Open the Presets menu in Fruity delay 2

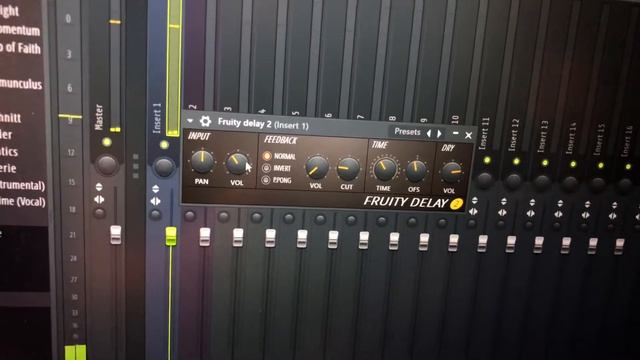[x=407, y=132]
